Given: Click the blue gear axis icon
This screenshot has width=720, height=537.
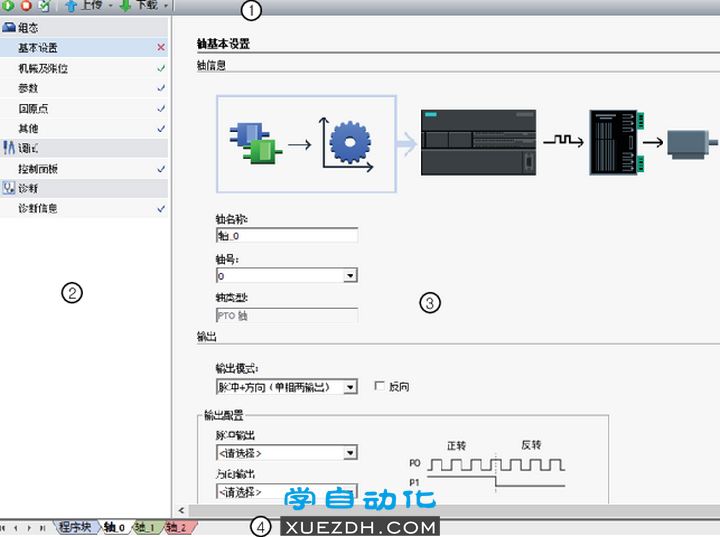Looking at the screenshot, I should (x=348, y=144).
